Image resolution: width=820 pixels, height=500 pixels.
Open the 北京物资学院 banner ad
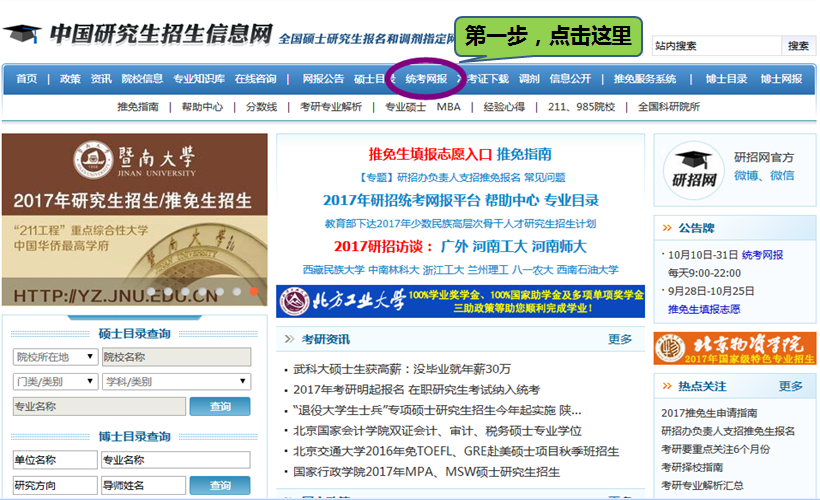(734, 348)
